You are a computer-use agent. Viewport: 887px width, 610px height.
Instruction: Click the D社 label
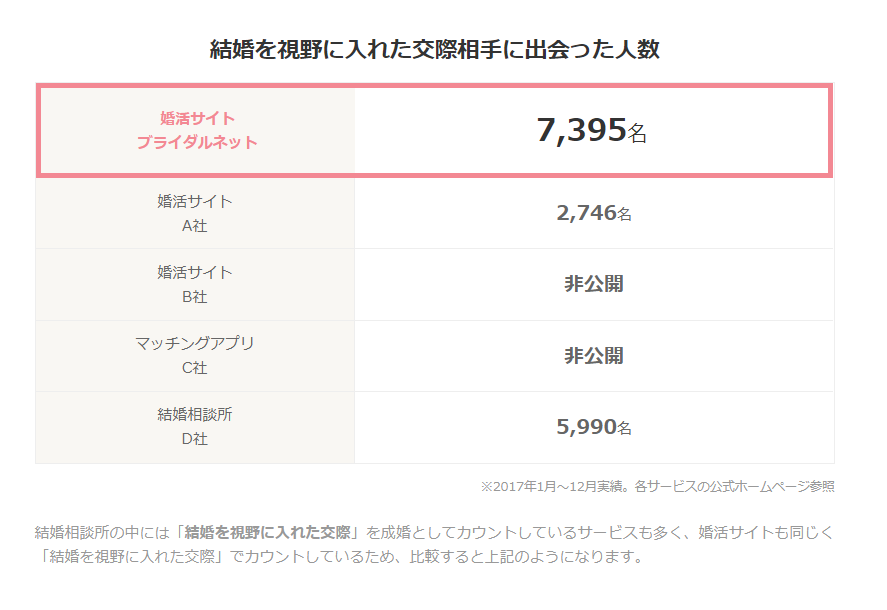point(195,439)
